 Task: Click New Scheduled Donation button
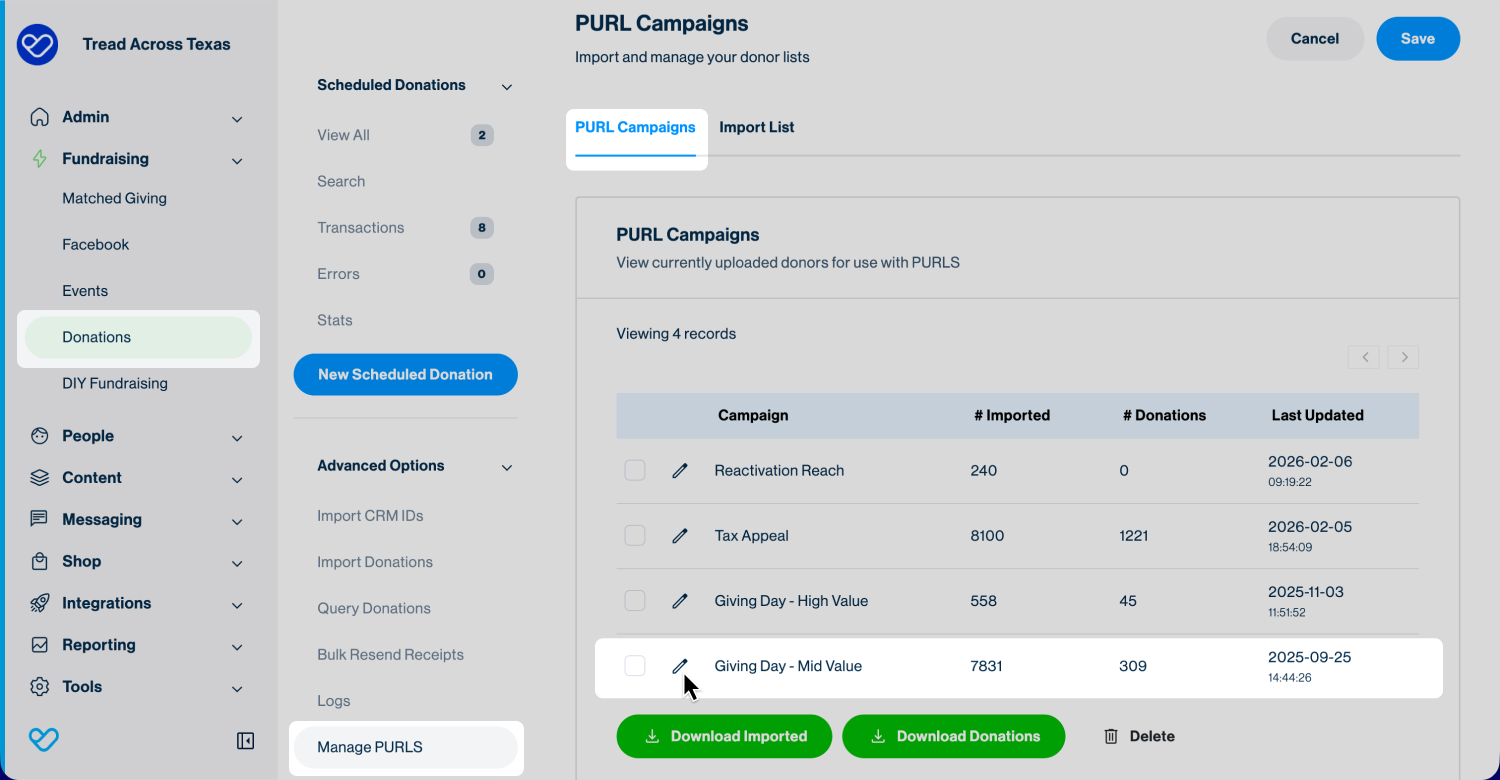point(405,375)
